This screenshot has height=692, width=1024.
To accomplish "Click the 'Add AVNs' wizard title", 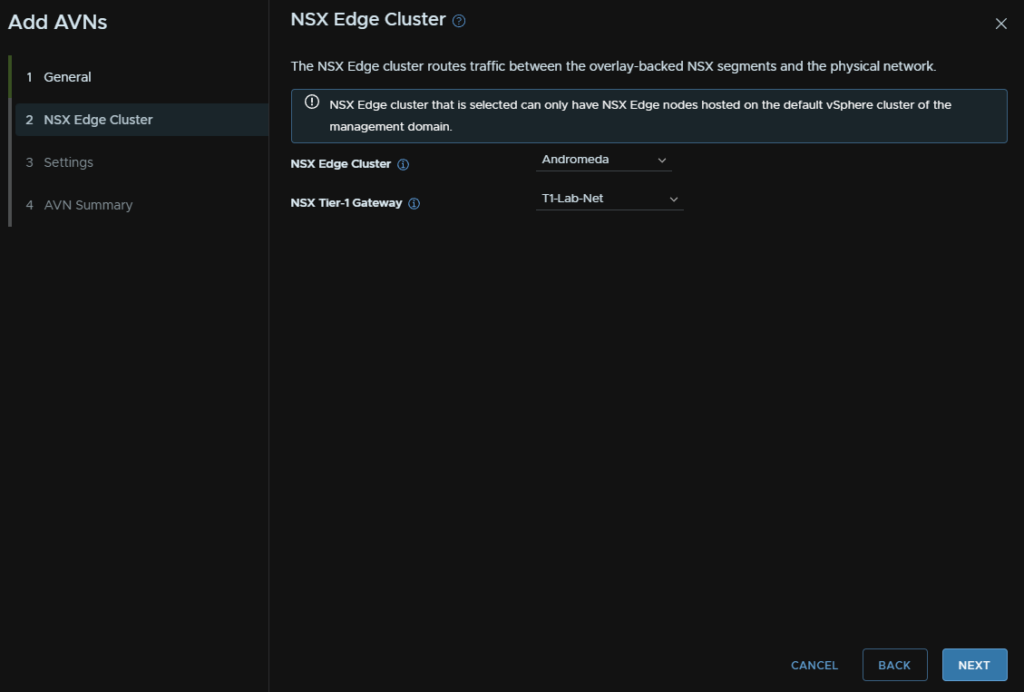I will click(57, 22).
